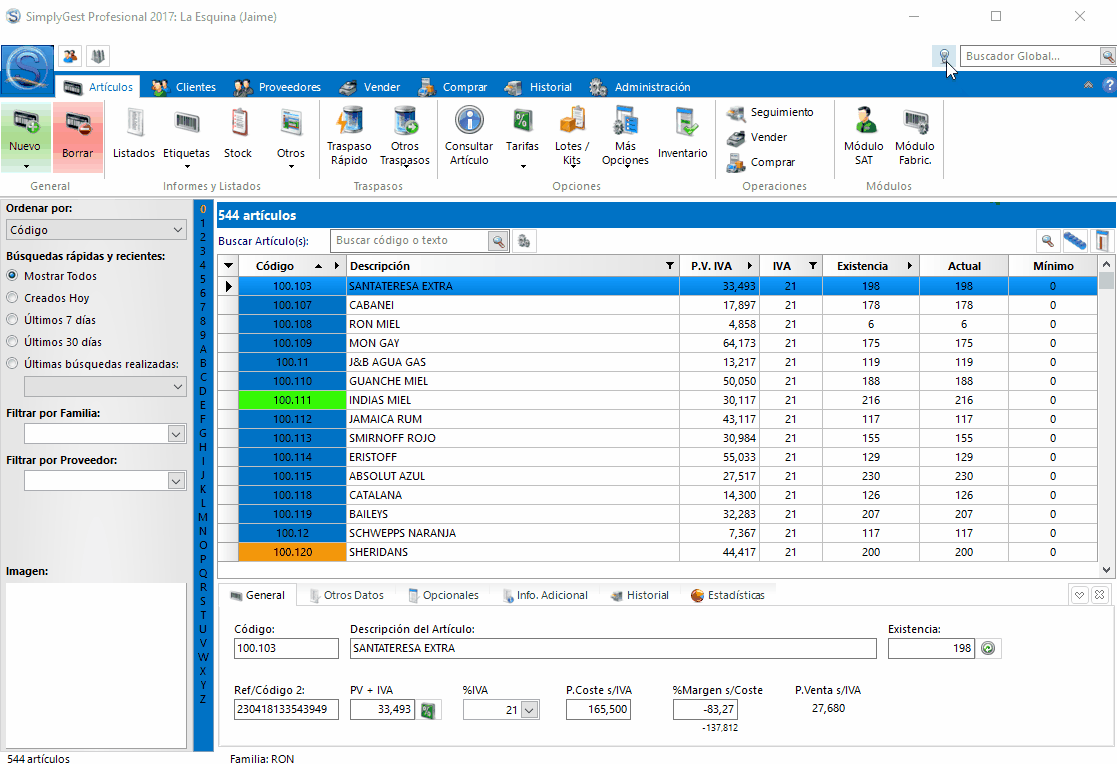1117x764 pixels.
Task: Select Creados Hoy radio option
Action: 12,298
